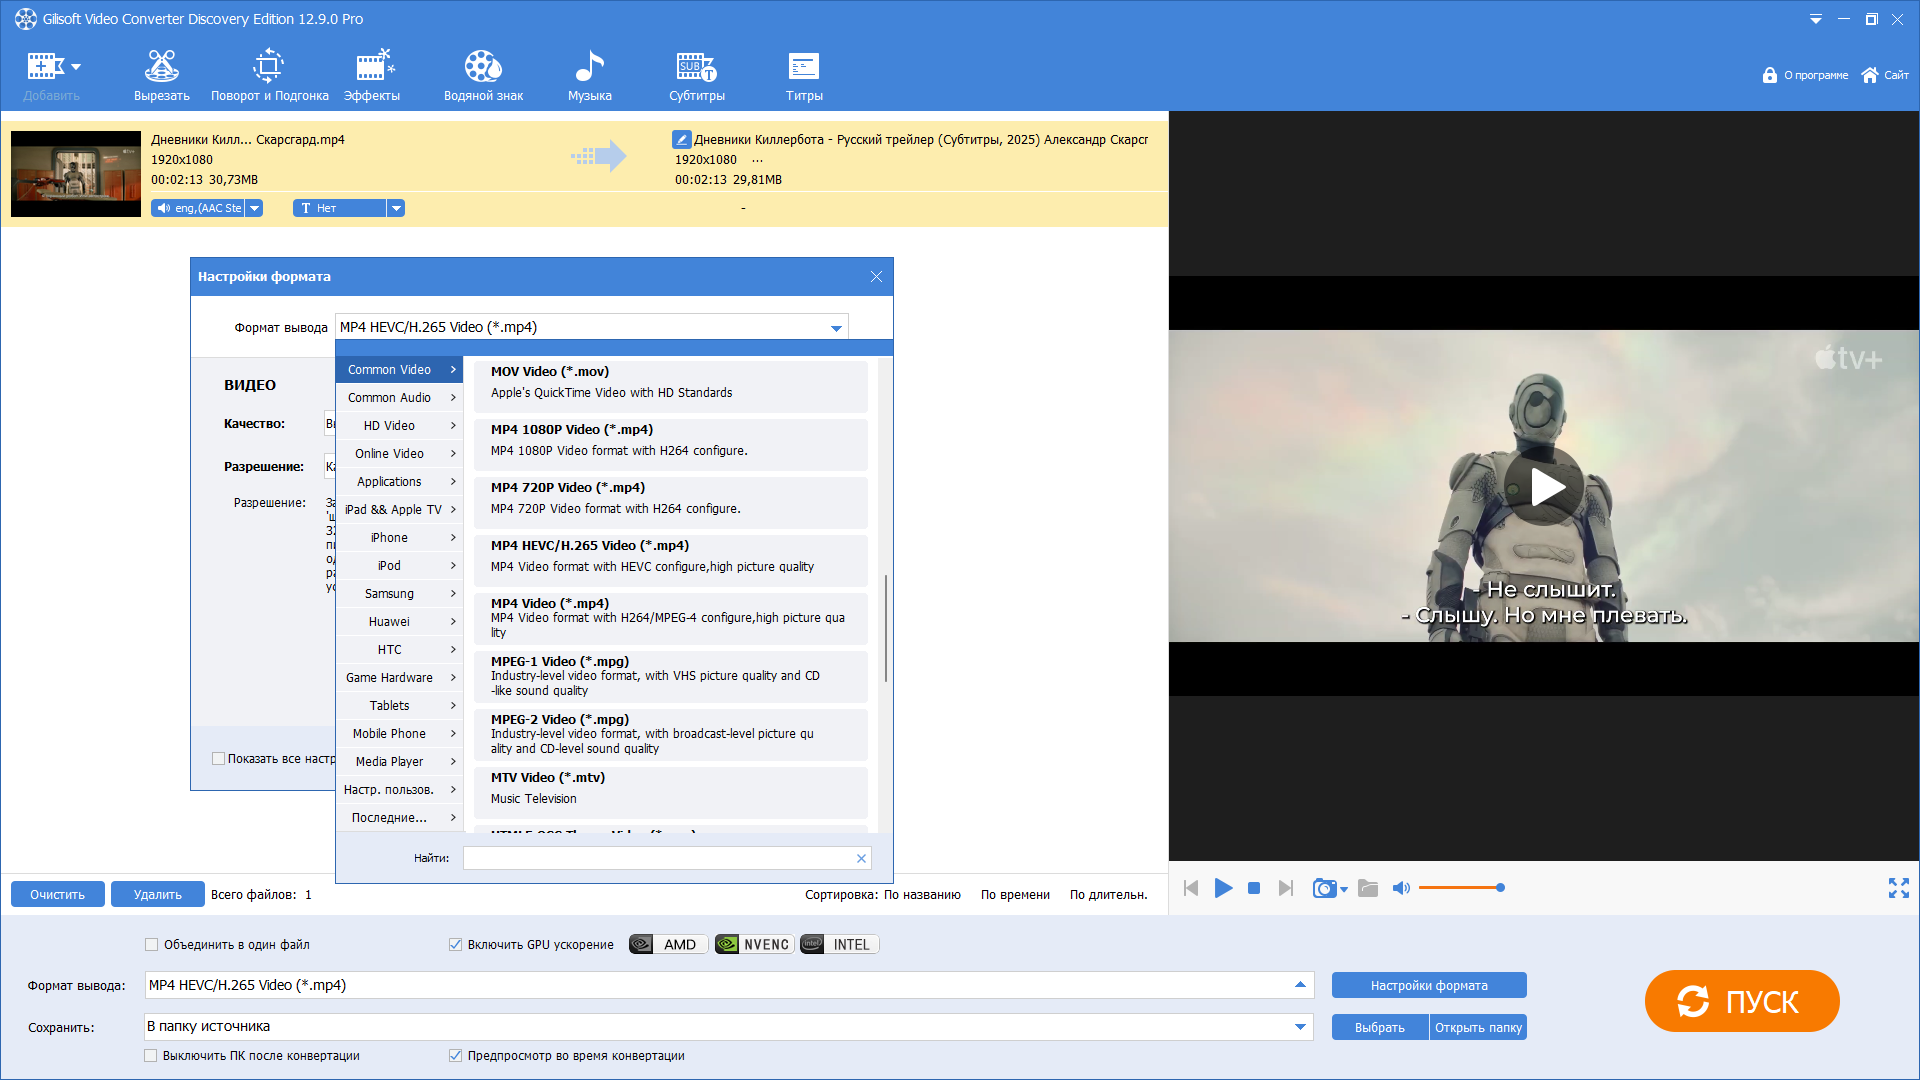Check Выключить ПК после конвертации
The width and height of the screenshot is (1920, 1080).
(x=151, y=1055)
